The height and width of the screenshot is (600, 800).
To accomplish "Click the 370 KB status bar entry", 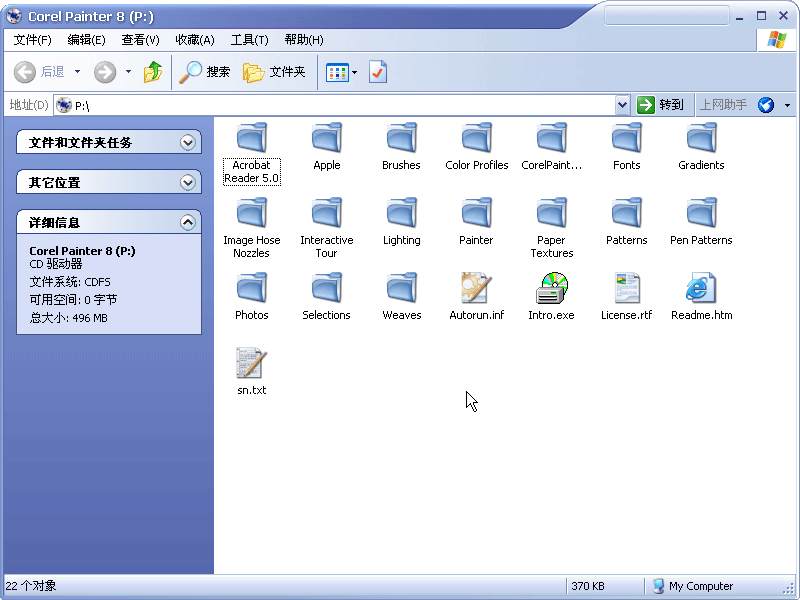I will click(x=588, y=586).
